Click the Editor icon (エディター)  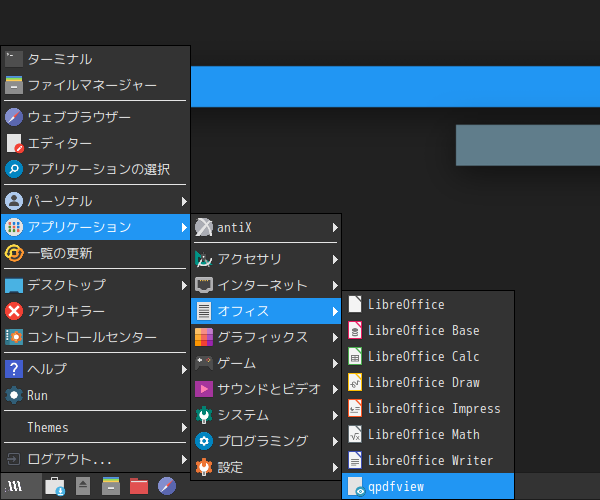click(x=15, y=143)
